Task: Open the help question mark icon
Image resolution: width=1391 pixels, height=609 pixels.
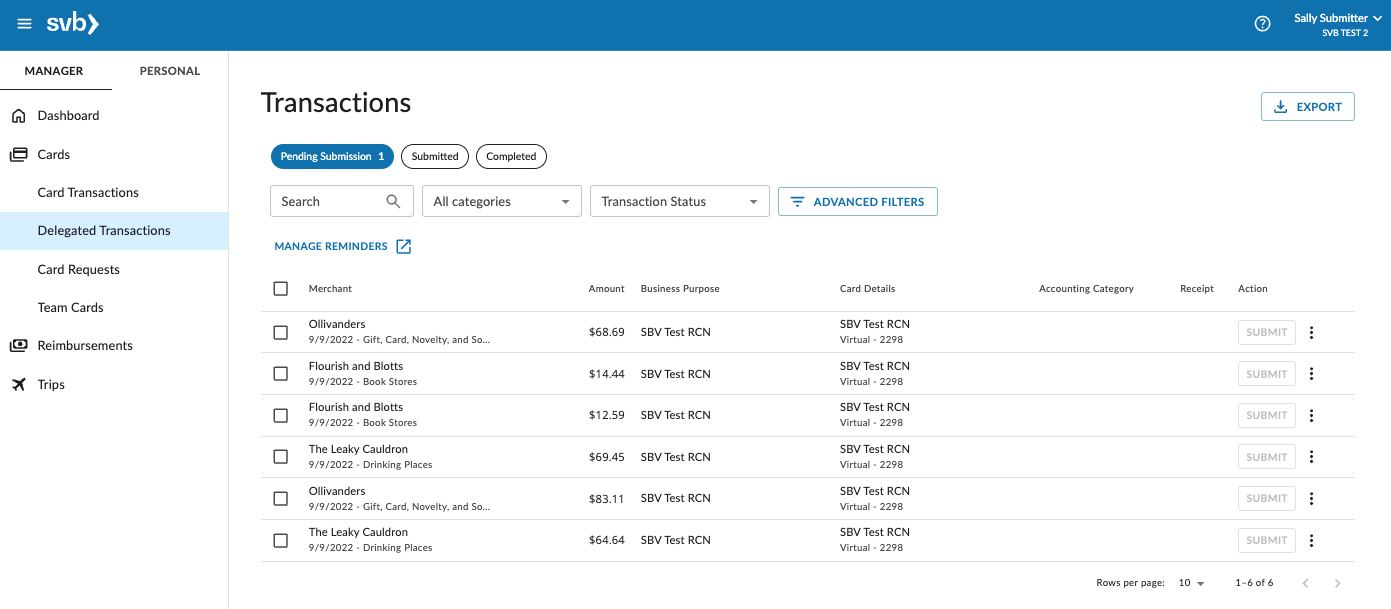Action: coord(1262,24)
